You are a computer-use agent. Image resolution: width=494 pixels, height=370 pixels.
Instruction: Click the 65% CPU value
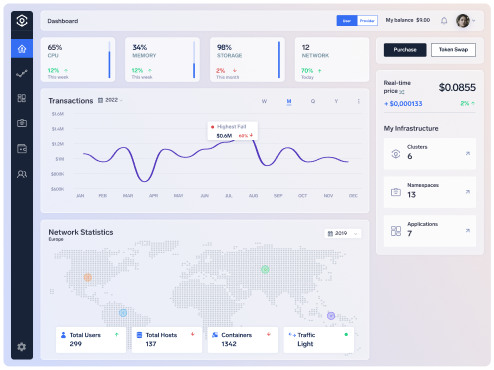point(55,47)
